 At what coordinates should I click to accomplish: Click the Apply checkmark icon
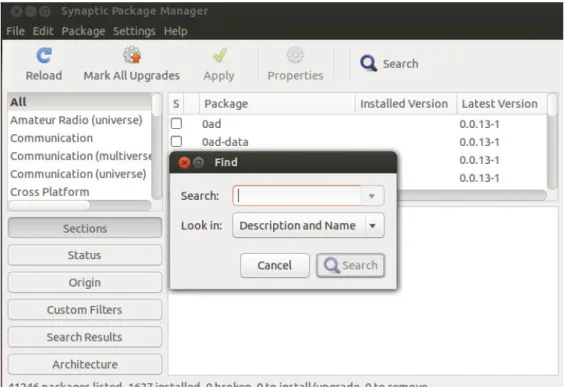(219, 55)
